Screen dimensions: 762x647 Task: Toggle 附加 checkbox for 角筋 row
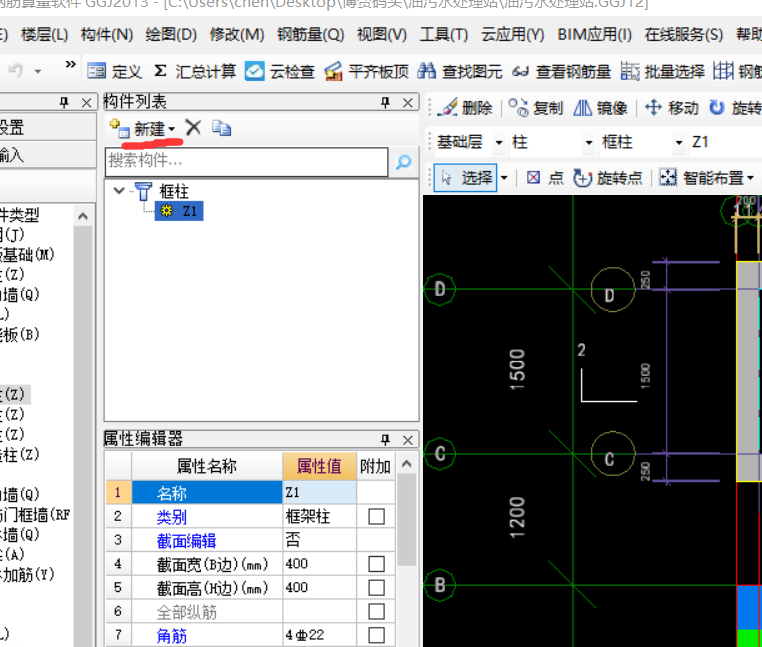click(377, 635)
